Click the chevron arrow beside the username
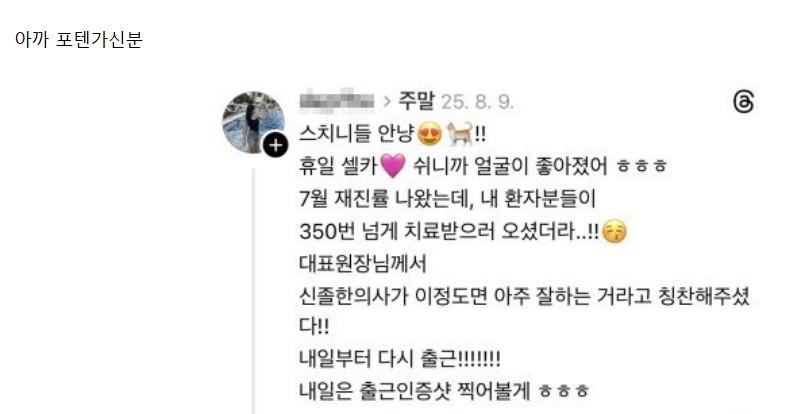This screenshot has width=810, height=414. [386, 101]
